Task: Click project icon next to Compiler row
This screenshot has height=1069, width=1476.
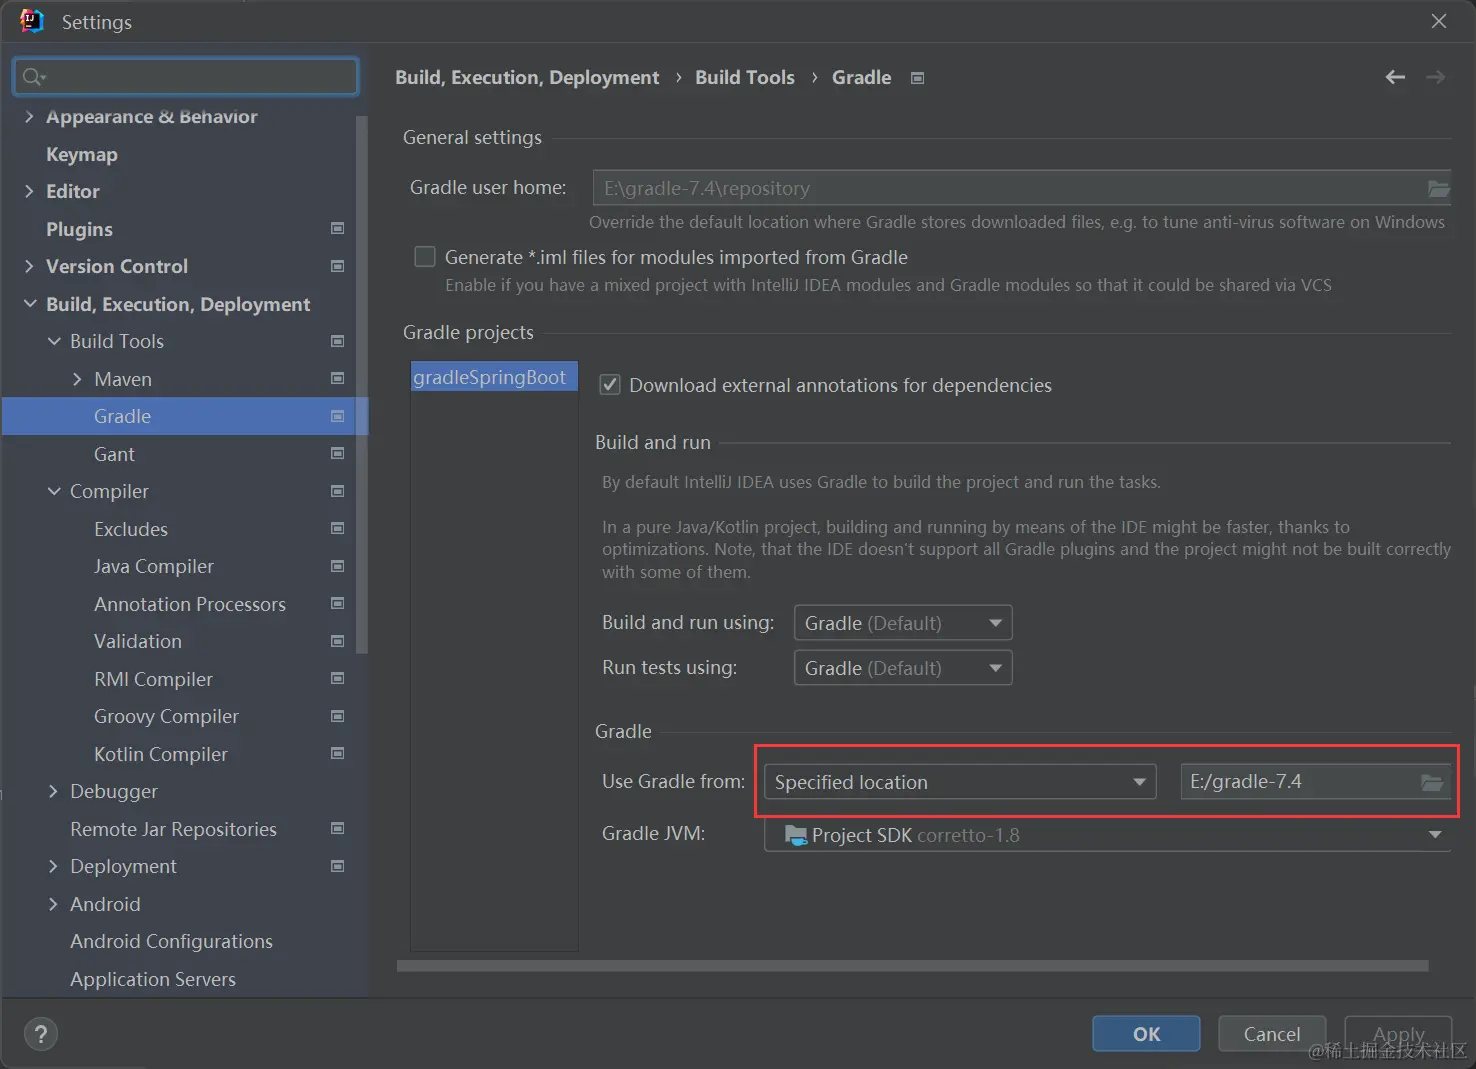Action: point(338,491)
